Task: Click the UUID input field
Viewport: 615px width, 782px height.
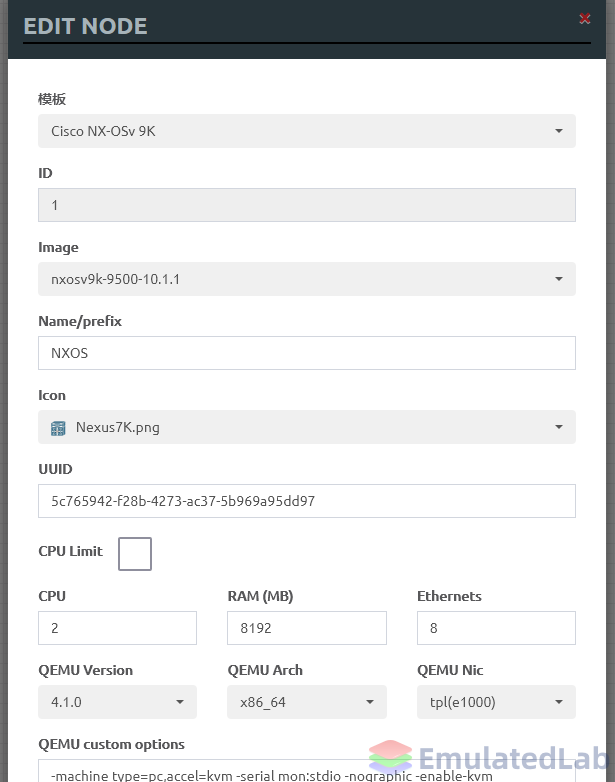Action: [307, 501]
